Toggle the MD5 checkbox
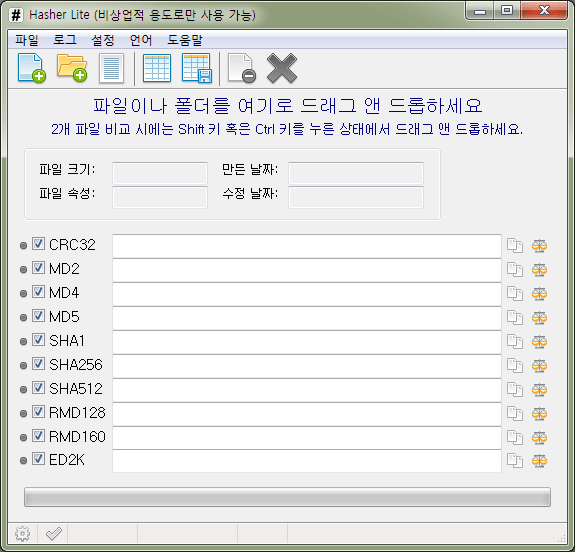The height and width of the screenshot is (552, 575). [x=38, y=315]
